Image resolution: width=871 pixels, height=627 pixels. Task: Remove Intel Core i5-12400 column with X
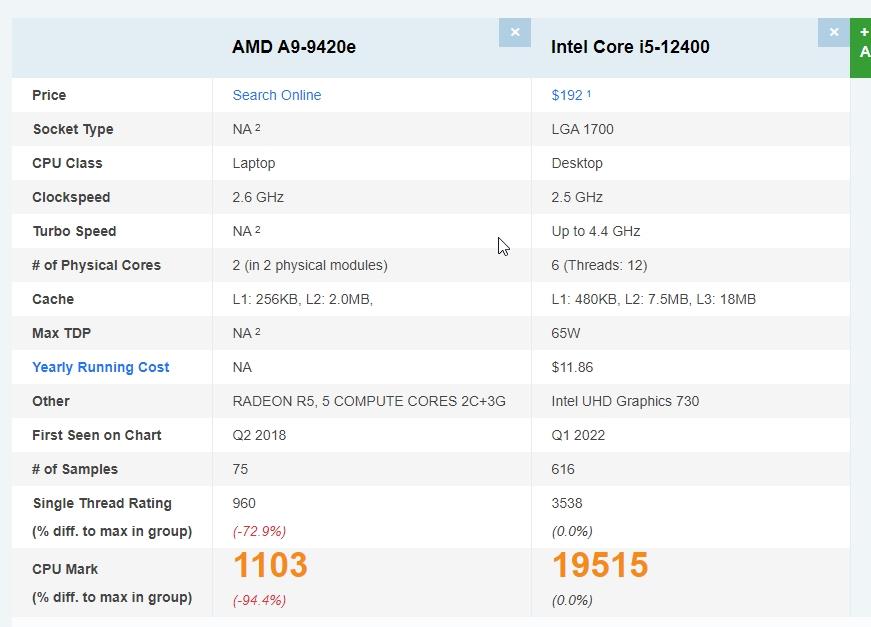[834, 33]
